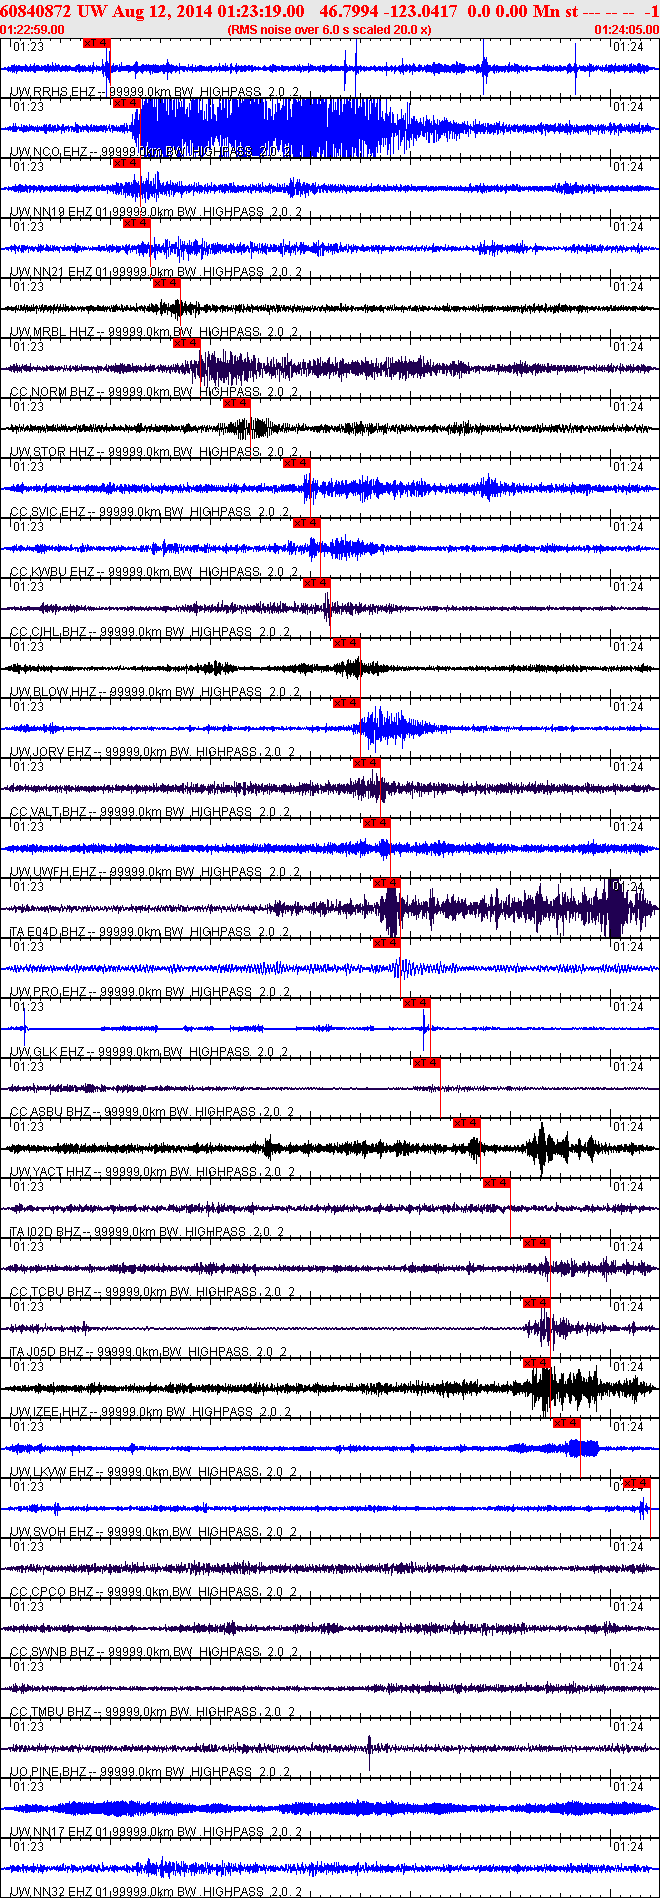Select the UW.YACT.HHZ station label
The image size is (660, 1898).
coord(154,1172)
